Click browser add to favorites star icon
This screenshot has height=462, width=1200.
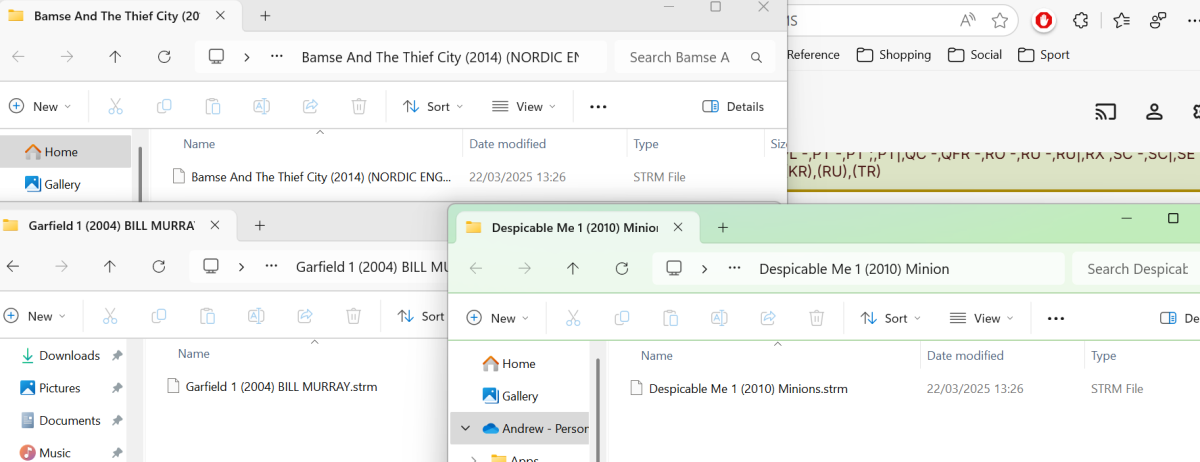(1000, 20)
